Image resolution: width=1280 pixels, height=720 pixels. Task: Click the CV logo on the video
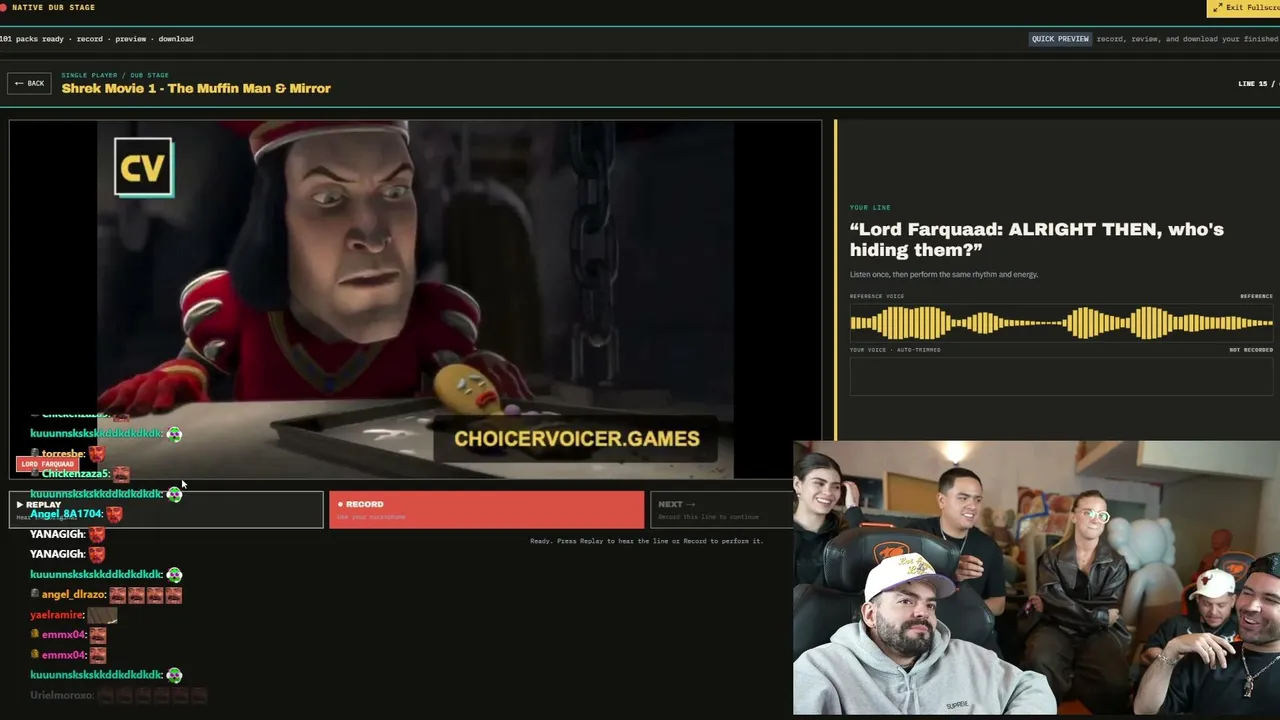tap(144, 168)
